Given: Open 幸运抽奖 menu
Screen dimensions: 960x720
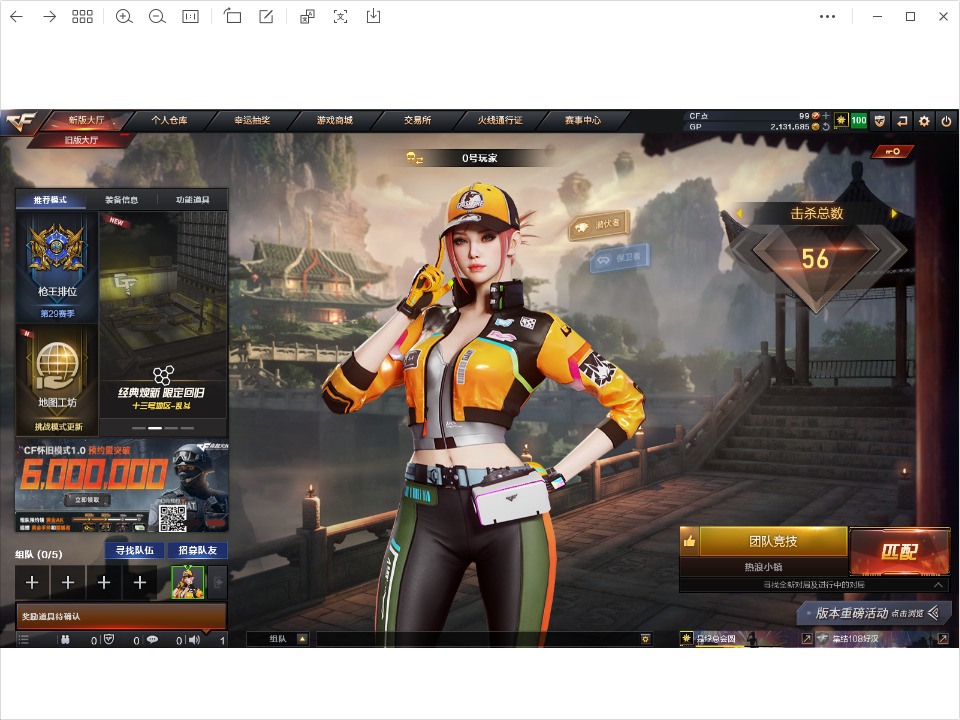Looking at the screenshot, I should 252,120.
